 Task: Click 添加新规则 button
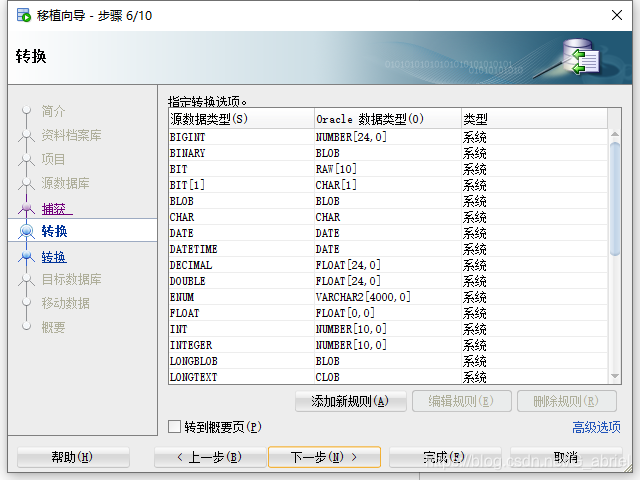click(x=350, y=401)
